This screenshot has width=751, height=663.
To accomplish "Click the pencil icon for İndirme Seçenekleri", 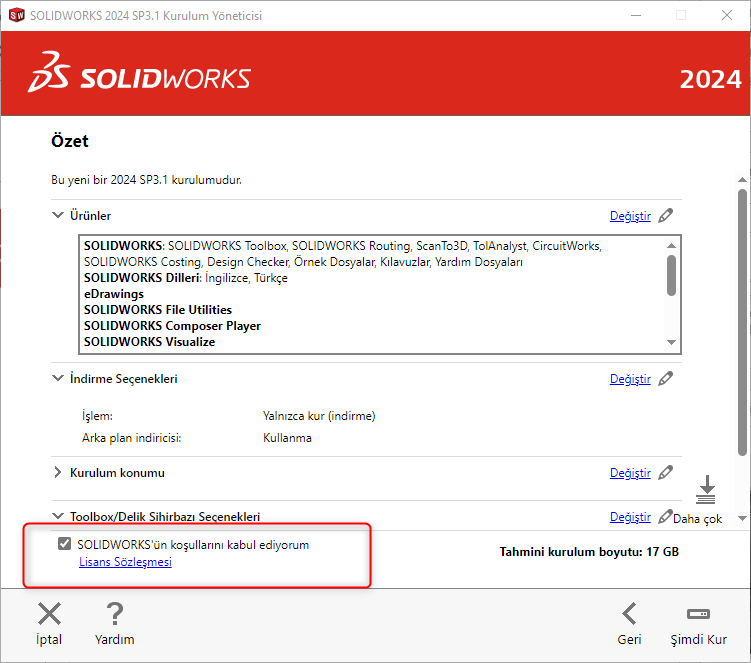I will tap(665, 378).
